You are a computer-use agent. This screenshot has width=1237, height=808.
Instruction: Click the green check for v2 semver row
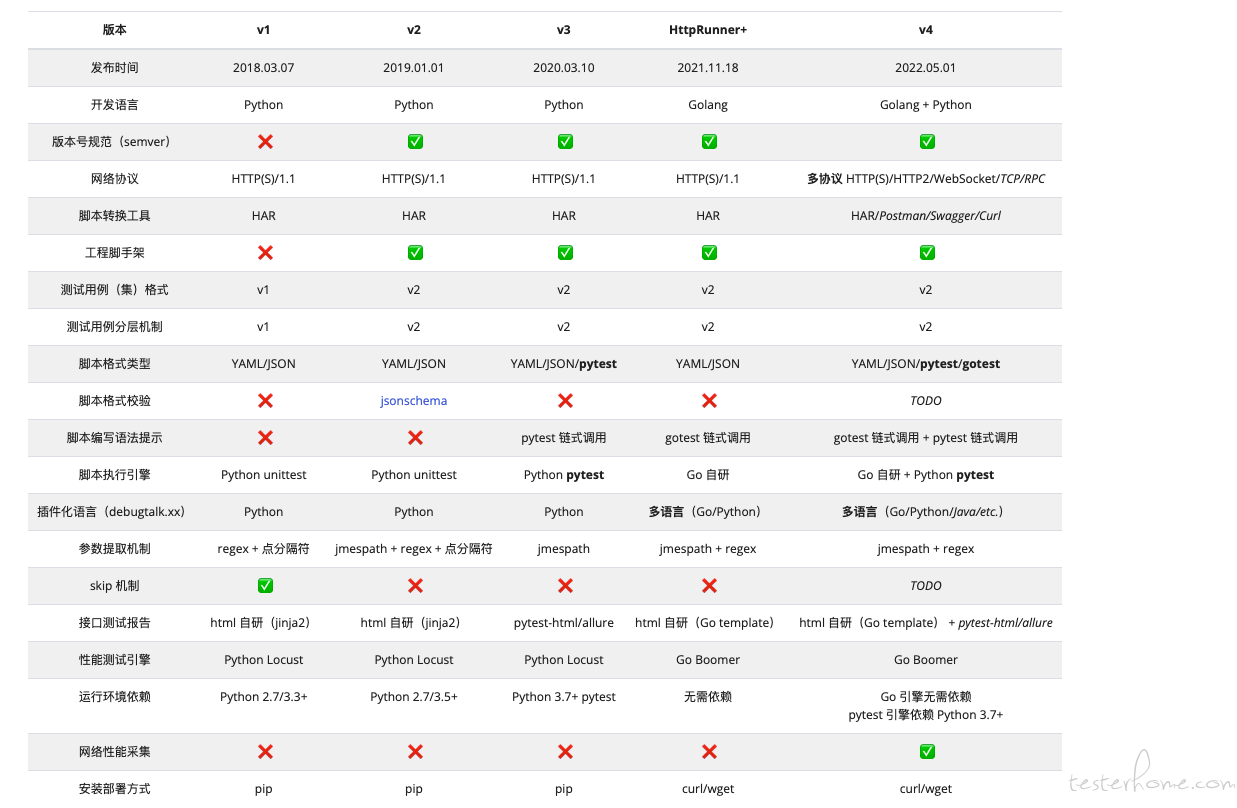point(415,142)
